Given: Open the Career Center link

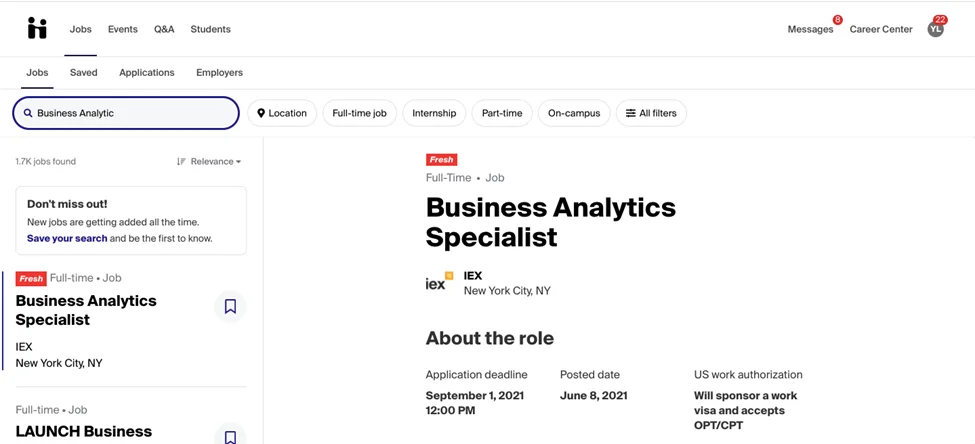Looking at the screenshot, I should pos(881,29).
